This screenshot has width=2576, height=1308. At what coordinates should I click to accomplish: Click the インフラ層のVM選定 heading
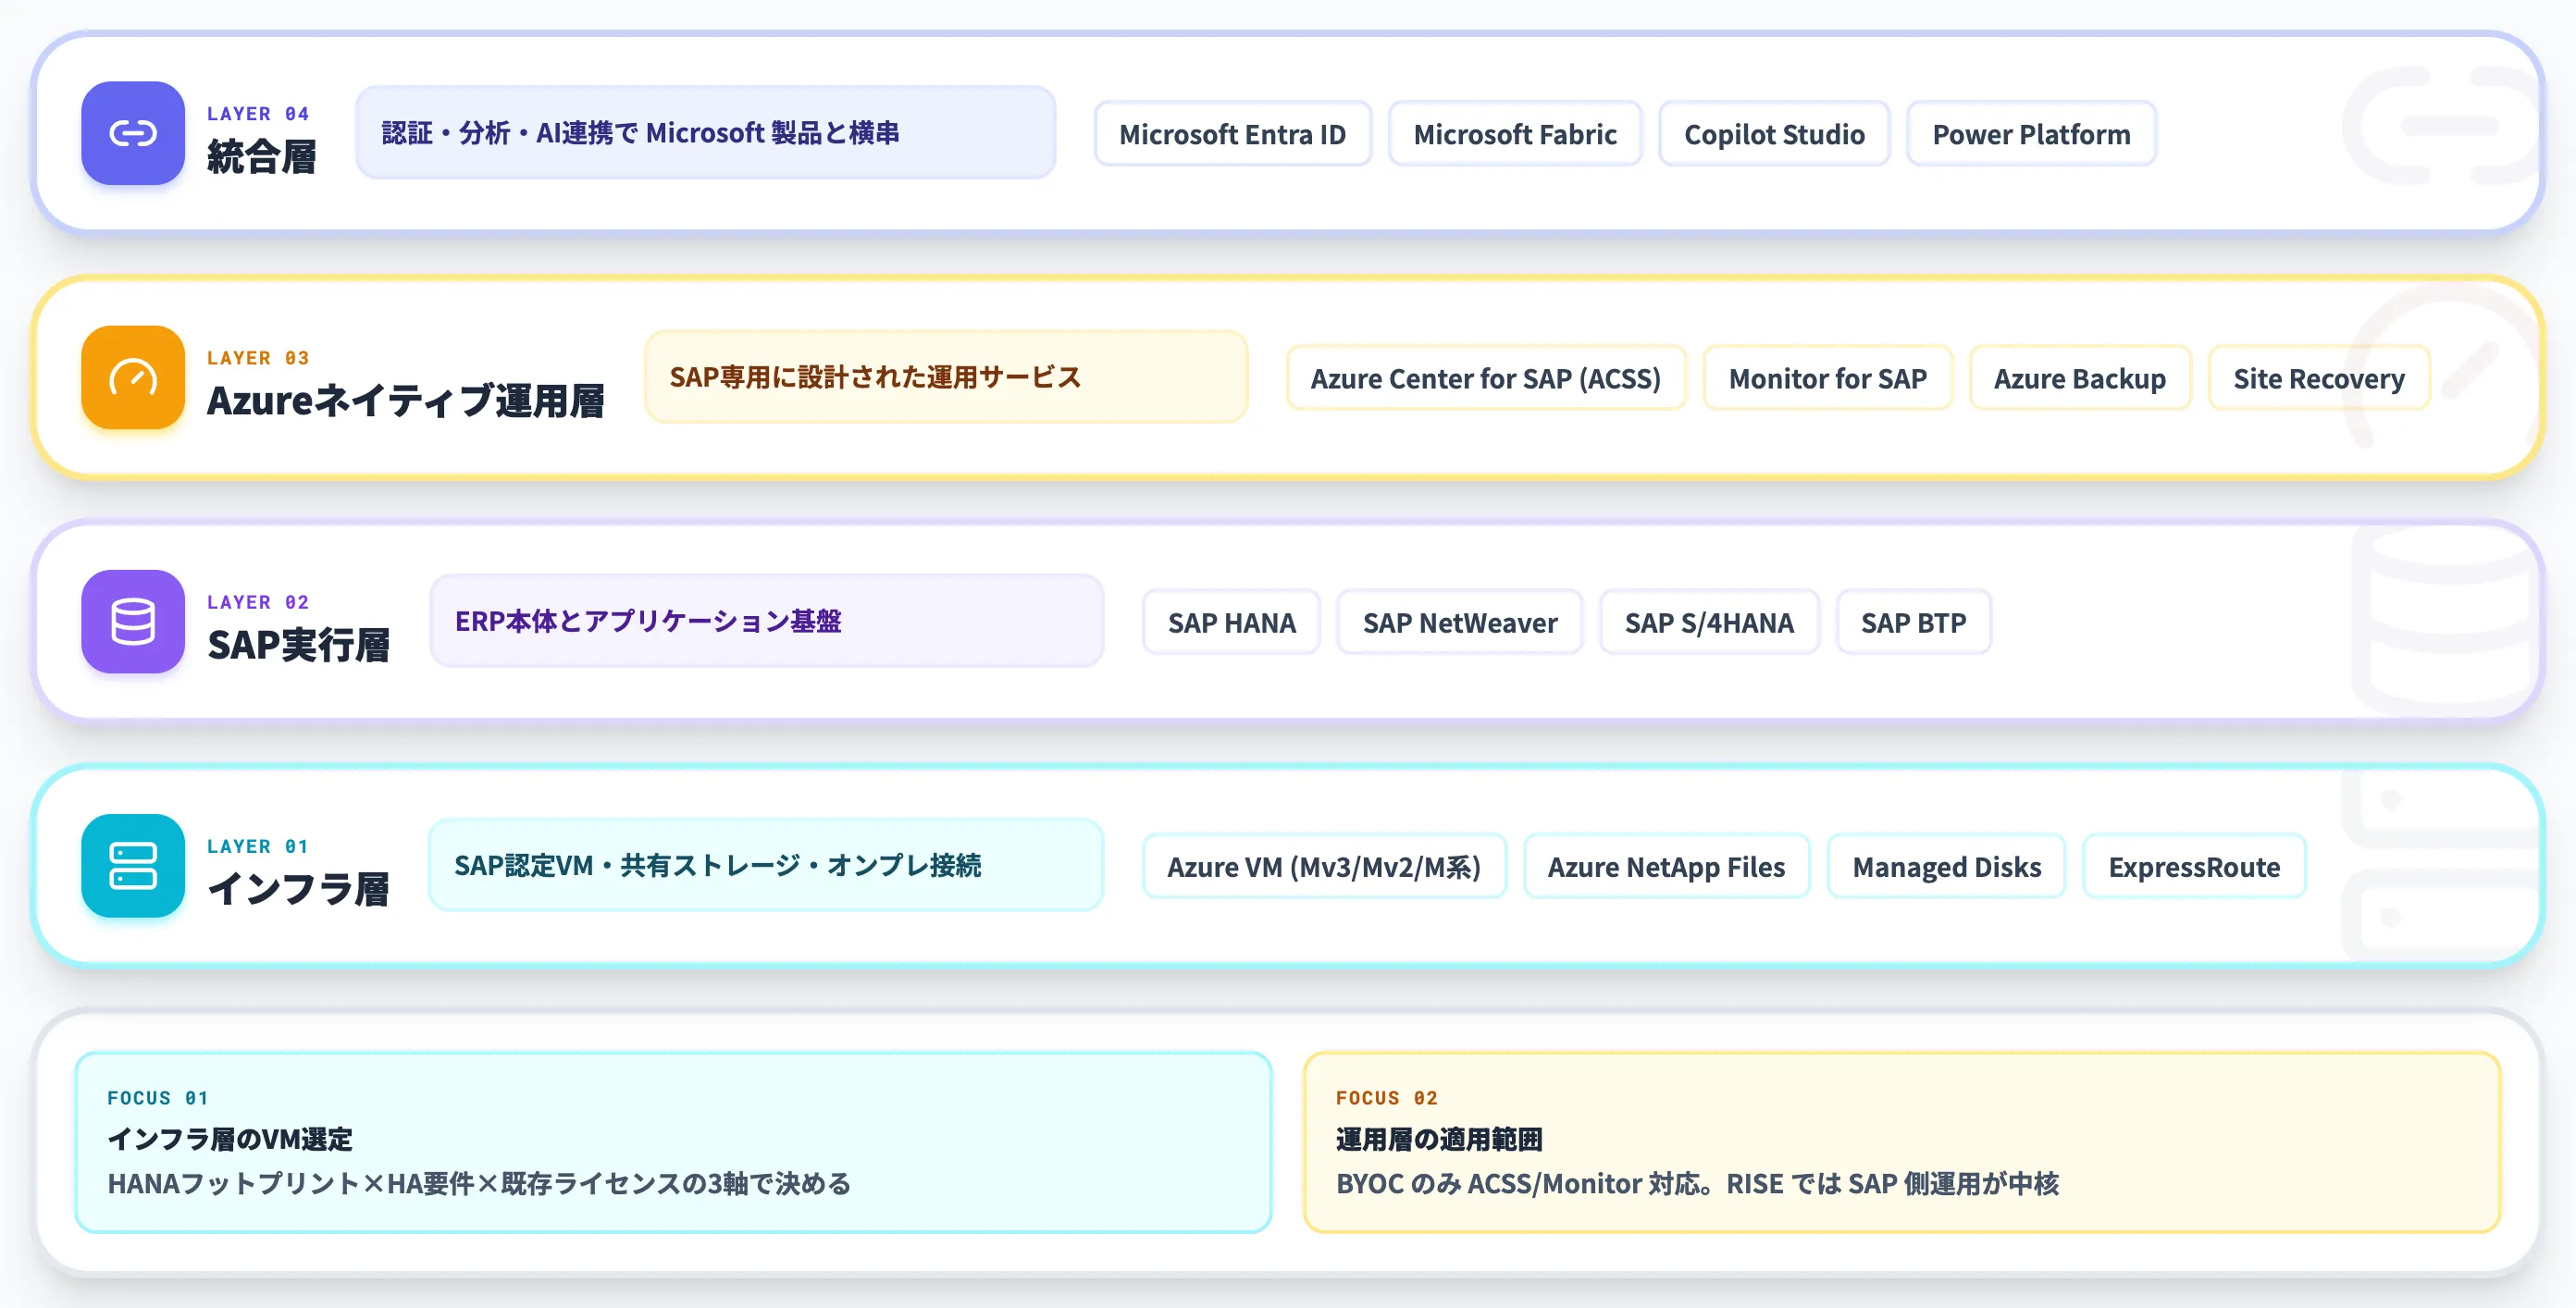pos(230,1139)
